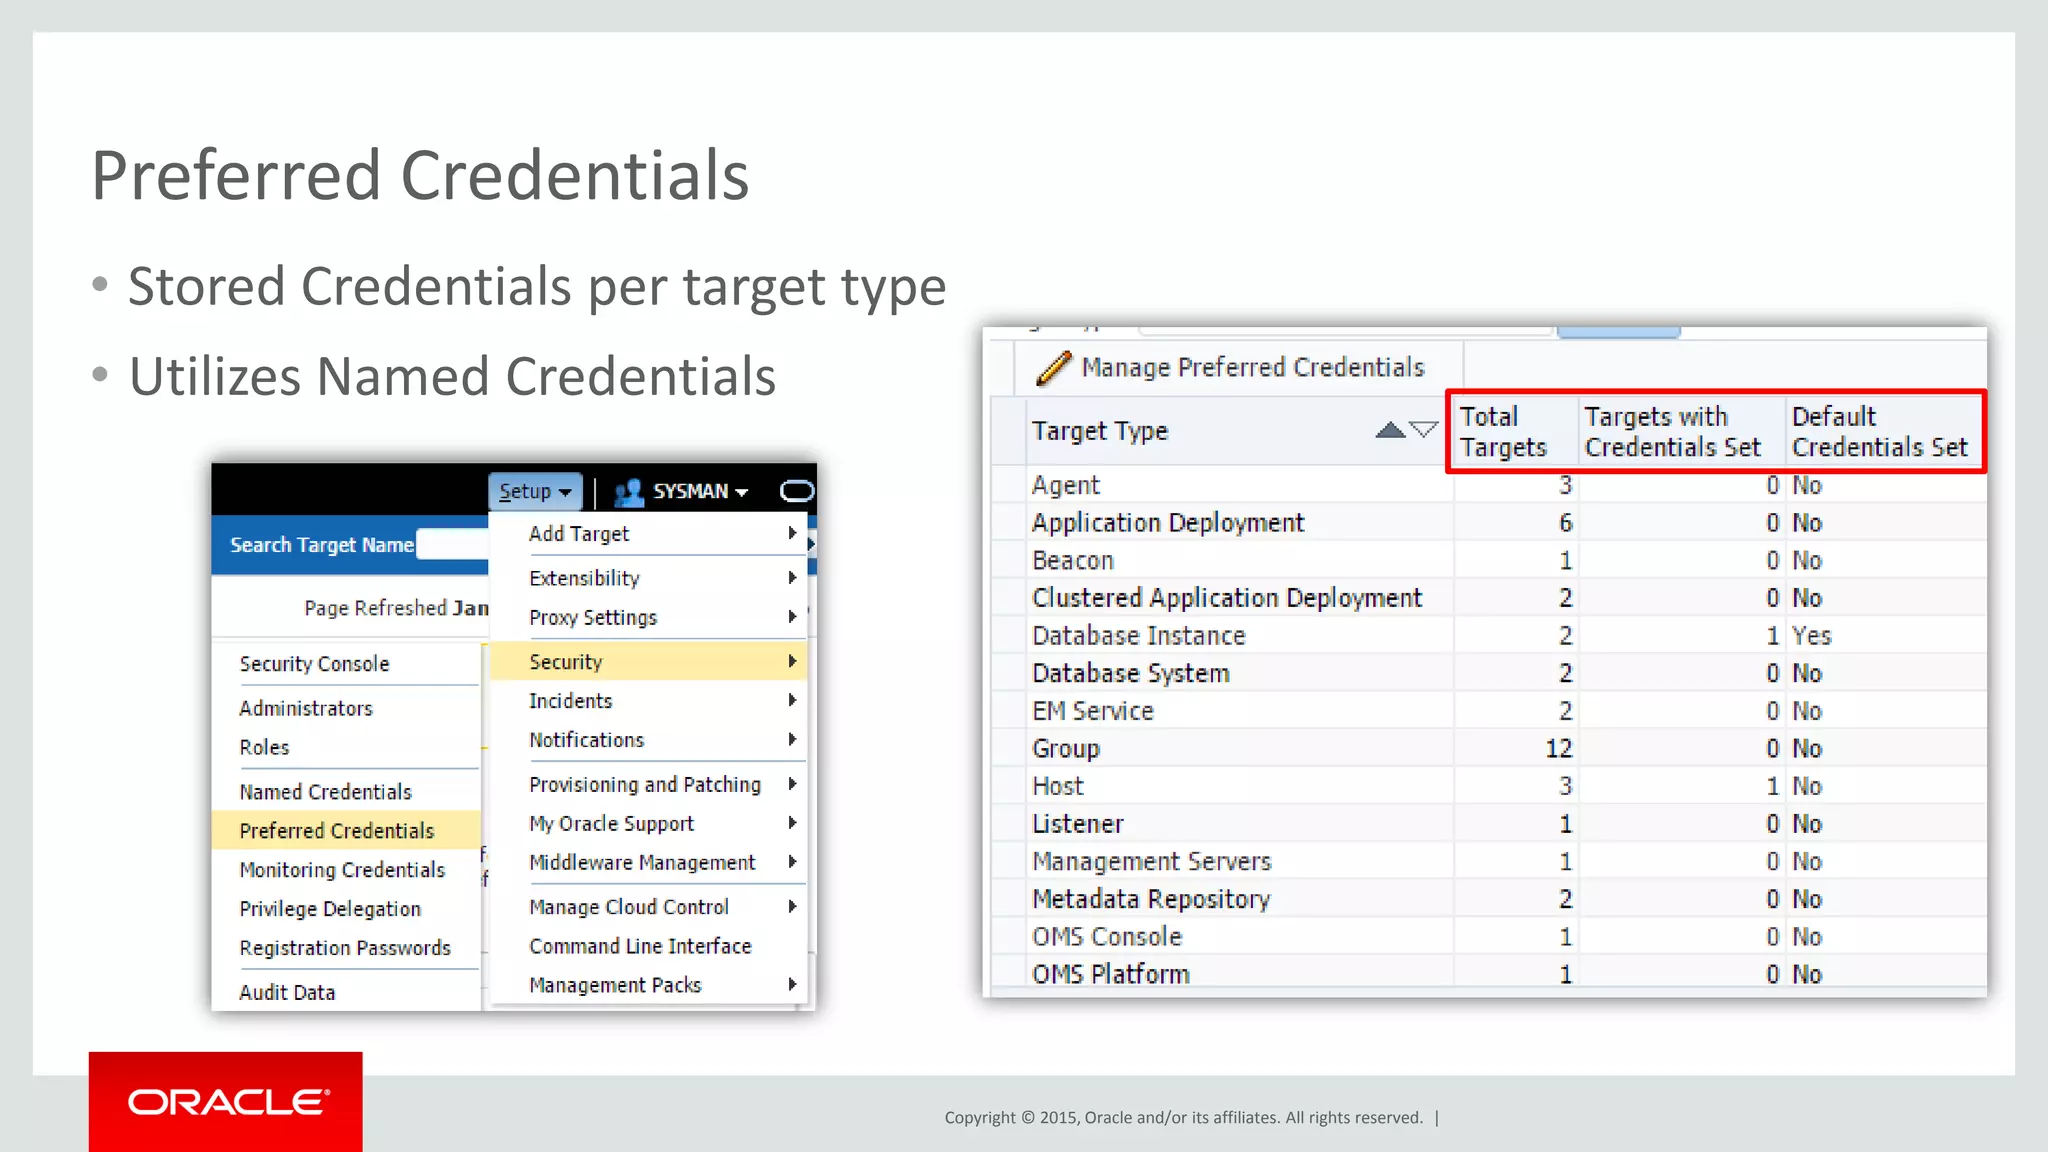Expand the Management Packs submenu arrow
The image size is (2048, 1152).
(x=792, y=984)
